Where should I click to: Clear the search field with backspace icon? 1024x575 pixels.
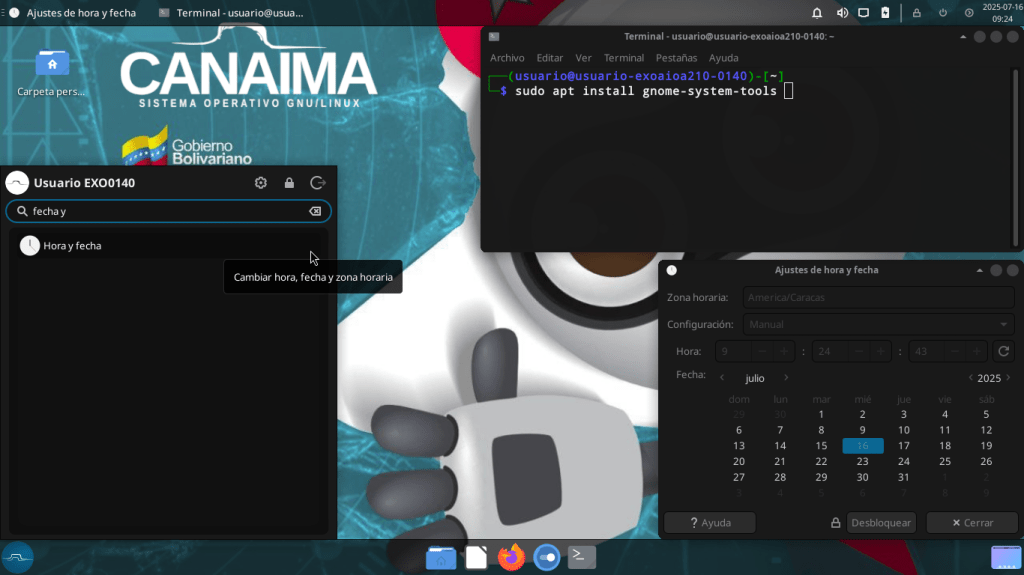pos(314,212)
